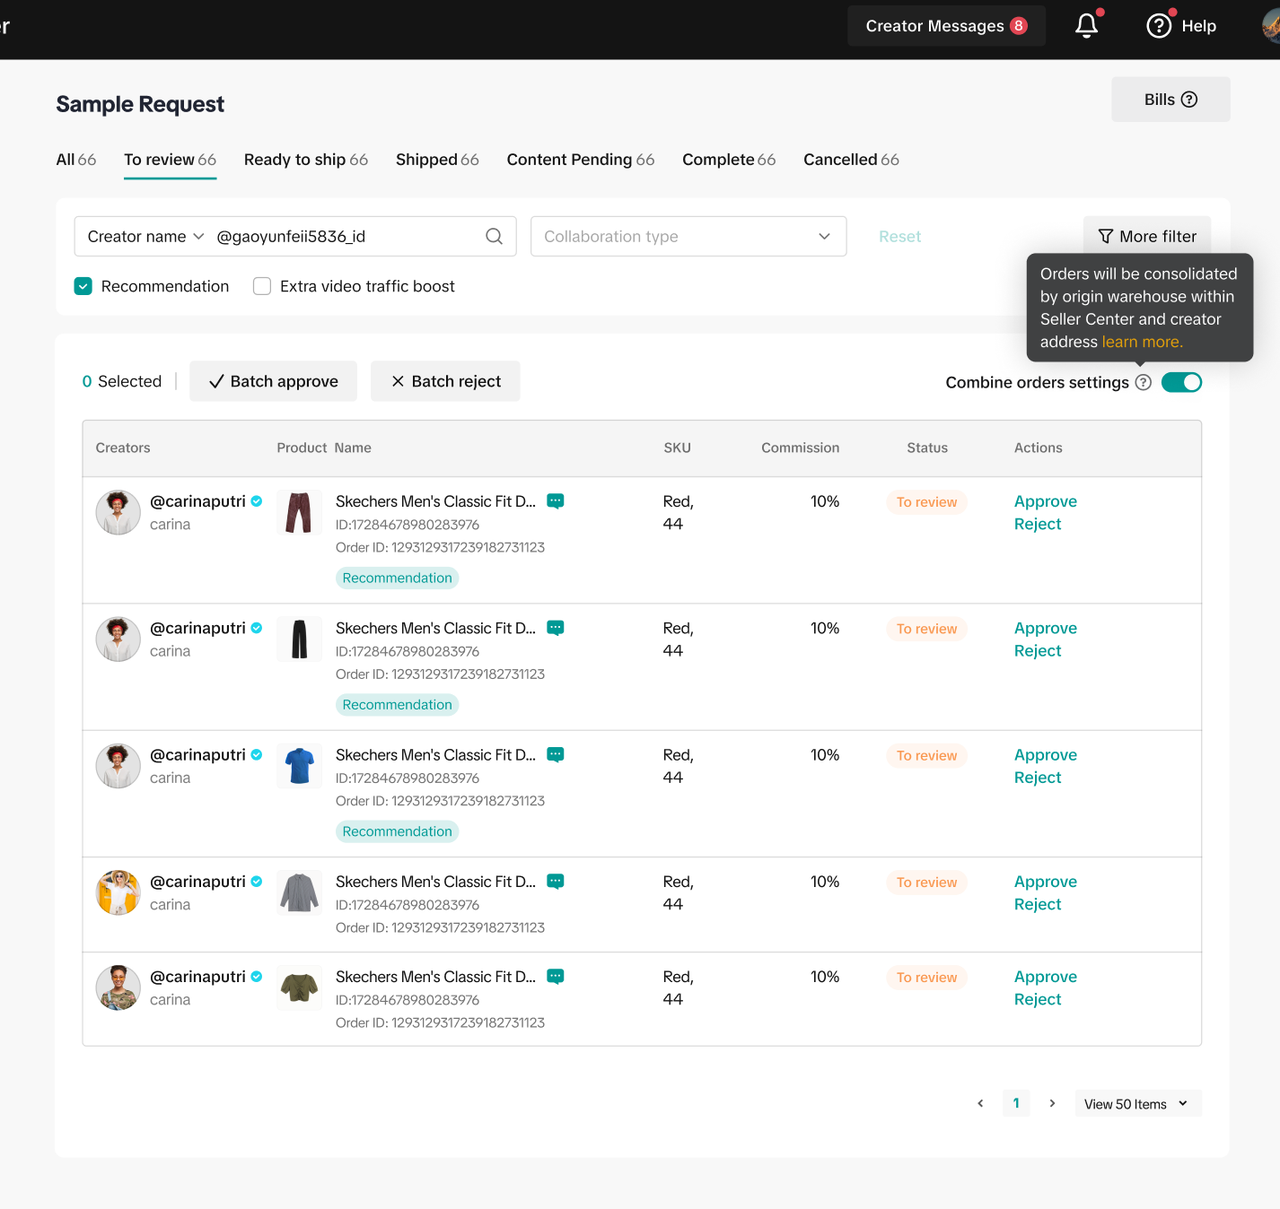The height and width of the screenshot is (1209, 1280).
Task: Click the info icon beside Combine orders settings
Action: click(1143, 383)
